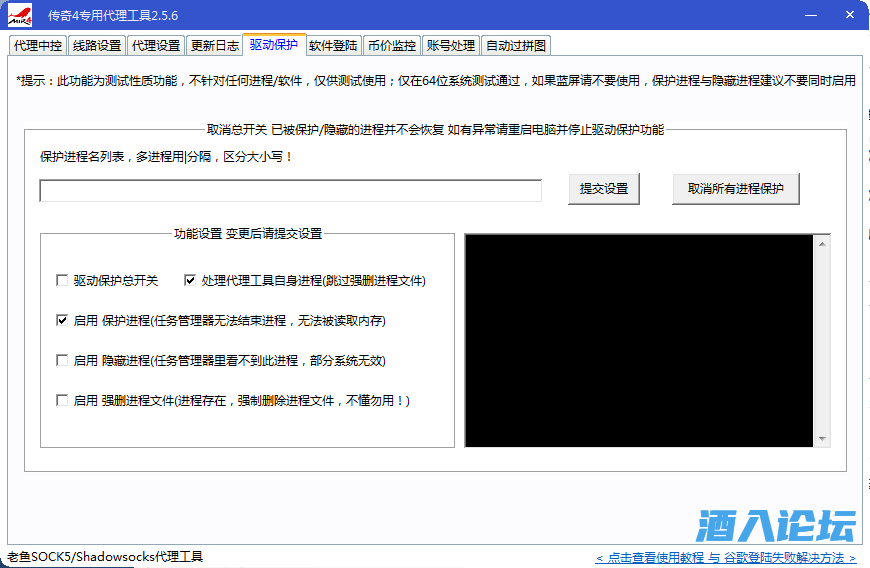Click the app logo in the title bar
870x568 pixels.
pos(20,16)
